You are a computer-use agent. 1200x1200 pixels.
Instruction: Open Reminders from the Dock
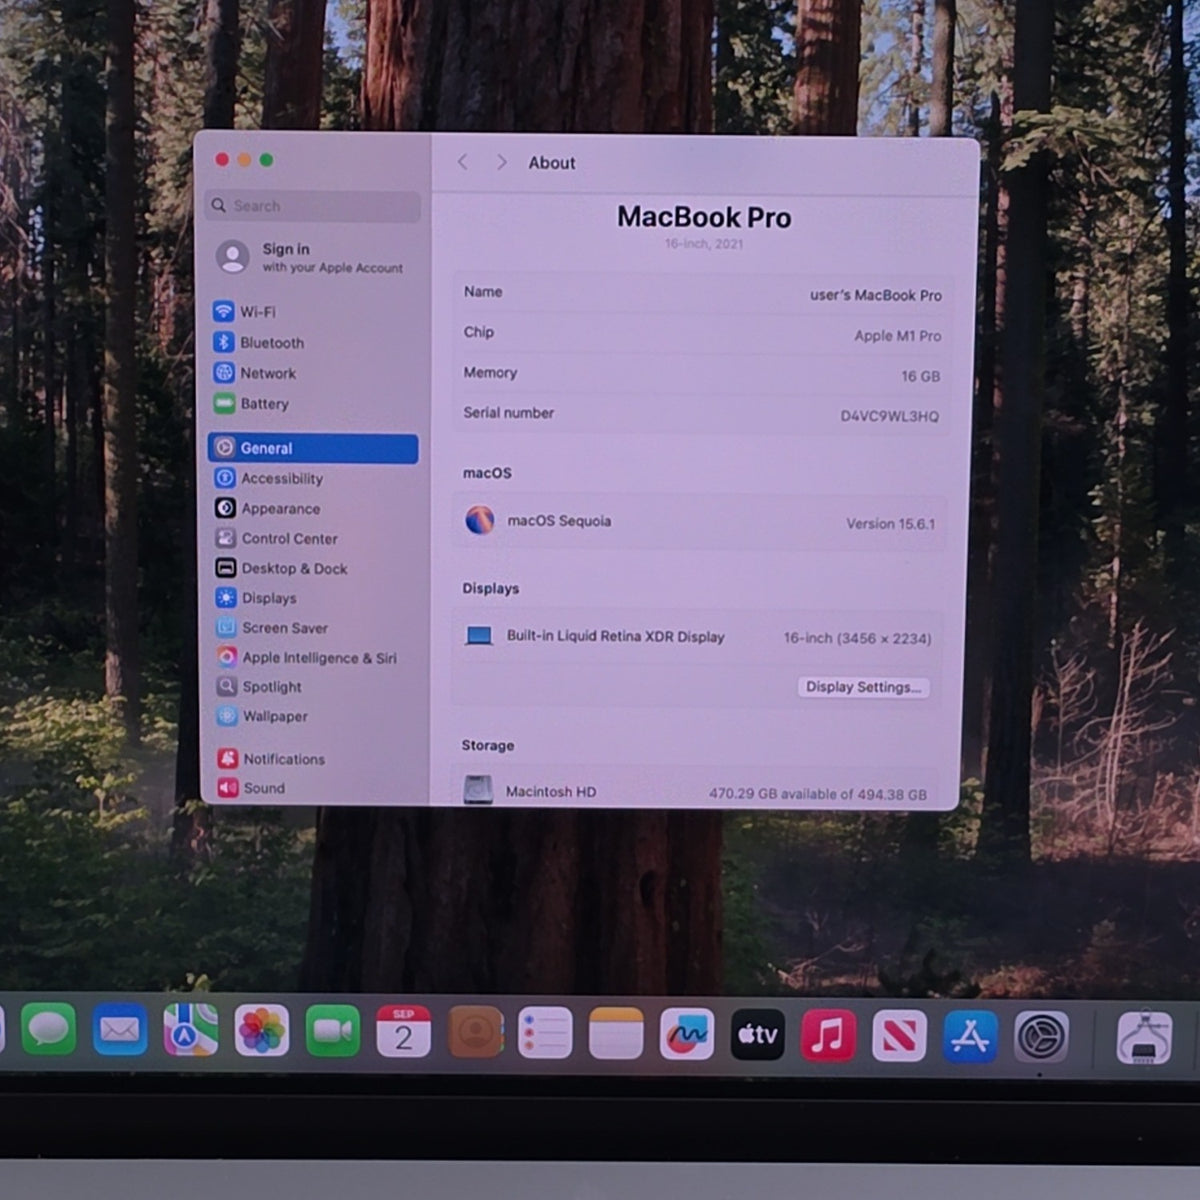545,1033
